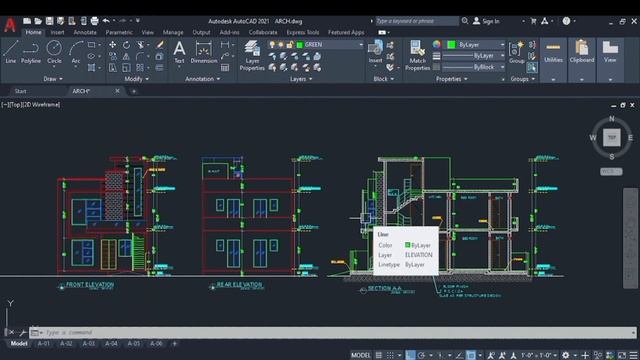640x360 pixels.
Task: Toggle grid display in status bar
Action: [379, 355]
